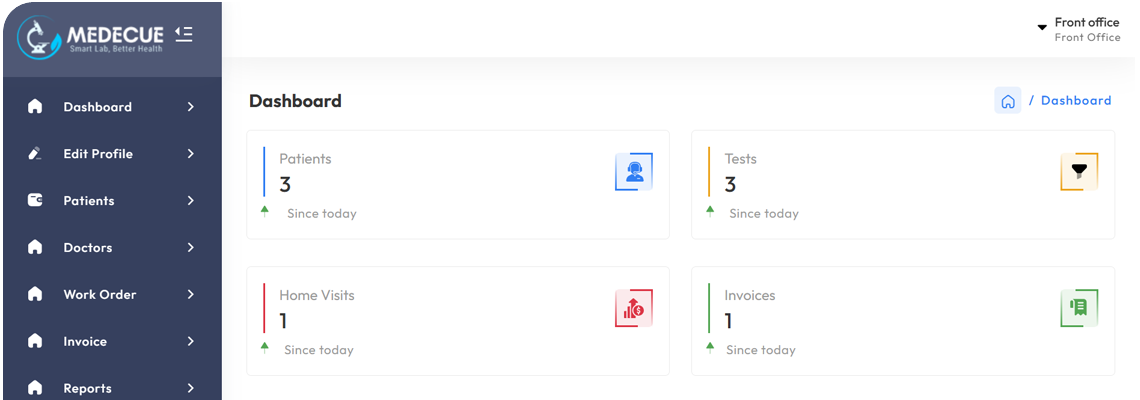Expand the Edit Profile submenu chevron

(x=190, y=154)
